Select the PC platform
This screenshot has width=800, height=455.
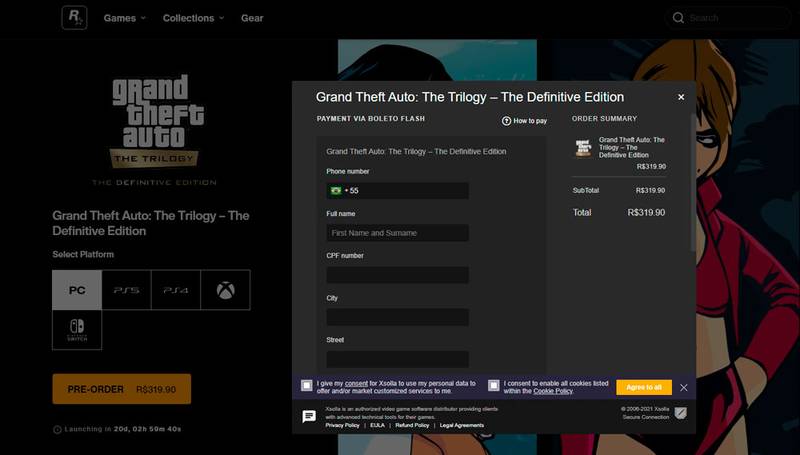coord(77,290)
